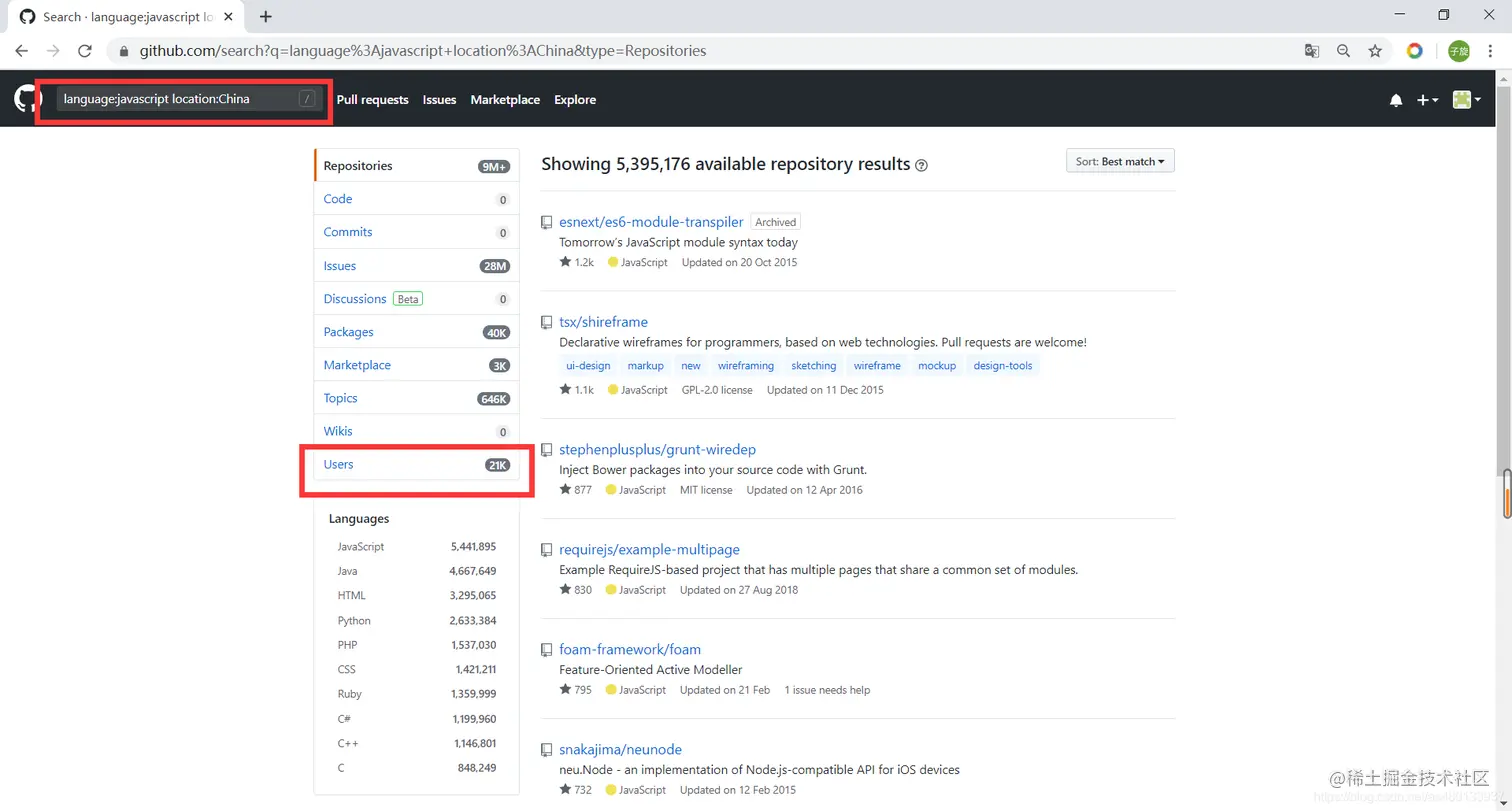Go back to previous page
Screen dimensions: 1512x811
pos(22,50)
